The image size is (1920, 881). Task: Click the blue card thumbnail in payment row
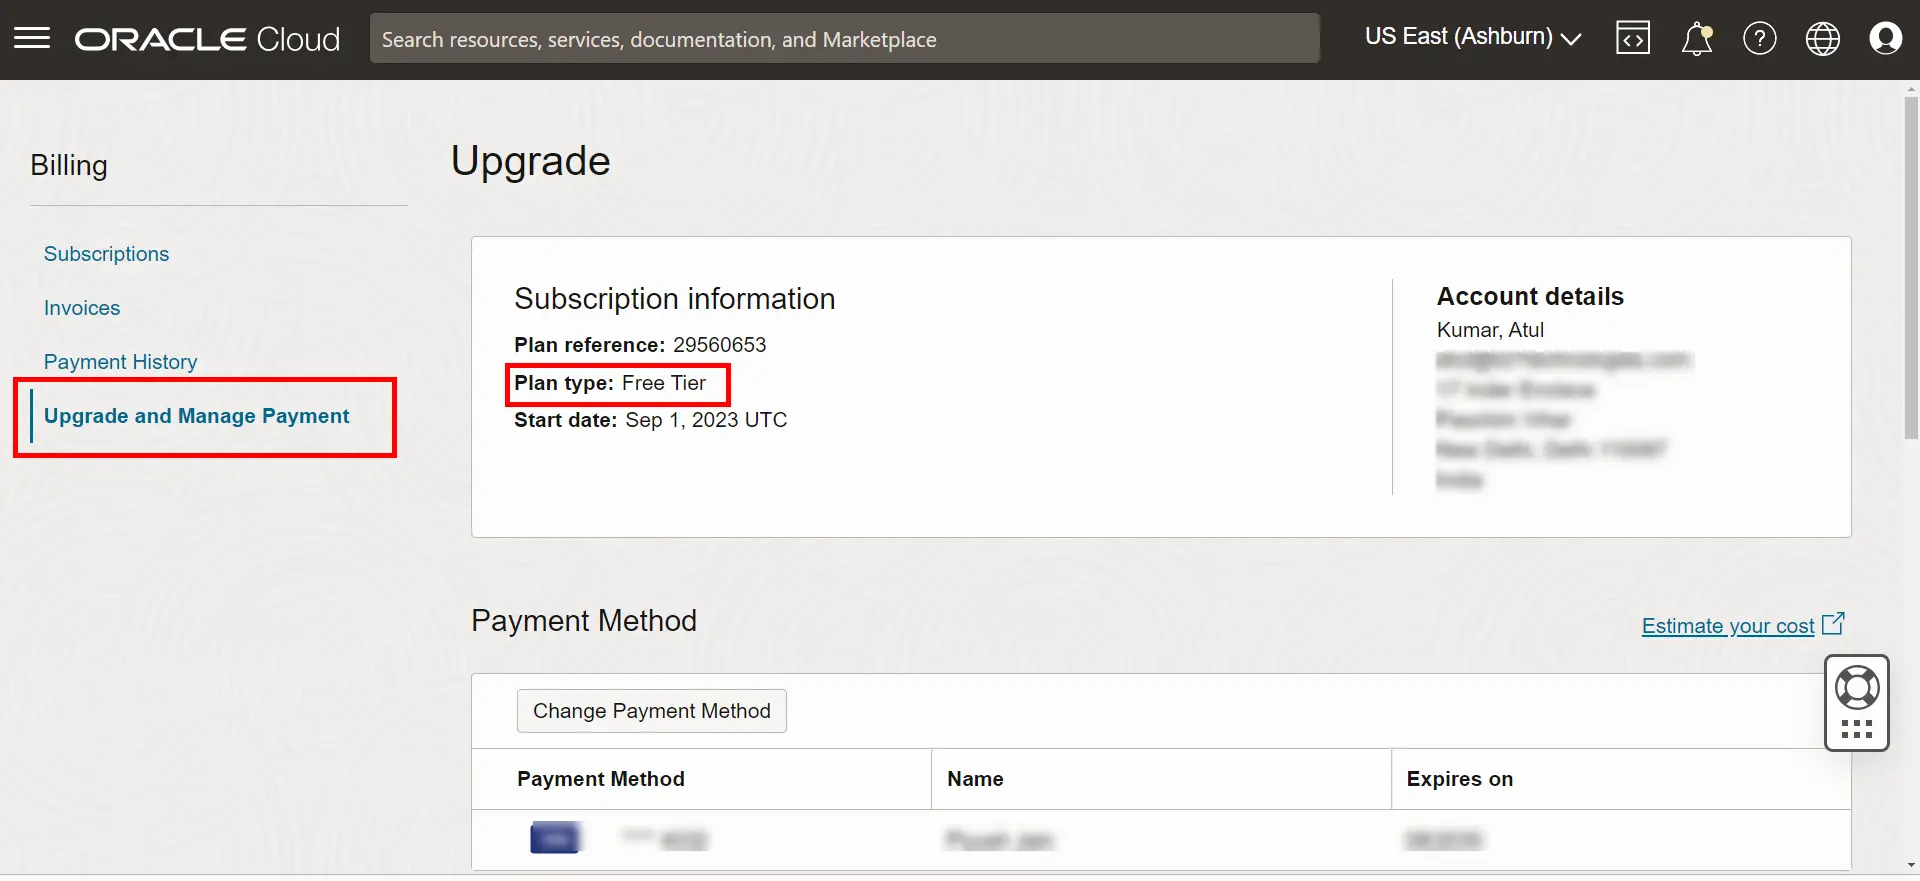click(555, 838)
